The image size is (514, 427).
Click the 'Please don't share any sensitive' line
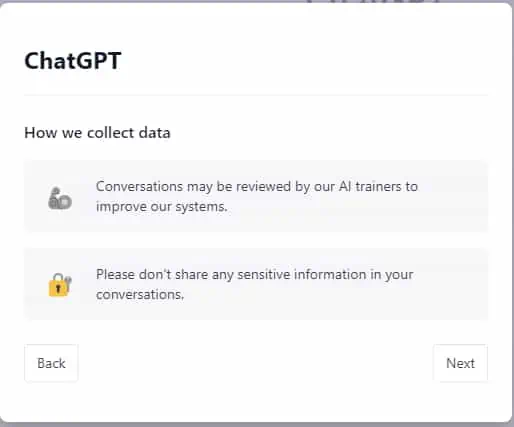255,275
